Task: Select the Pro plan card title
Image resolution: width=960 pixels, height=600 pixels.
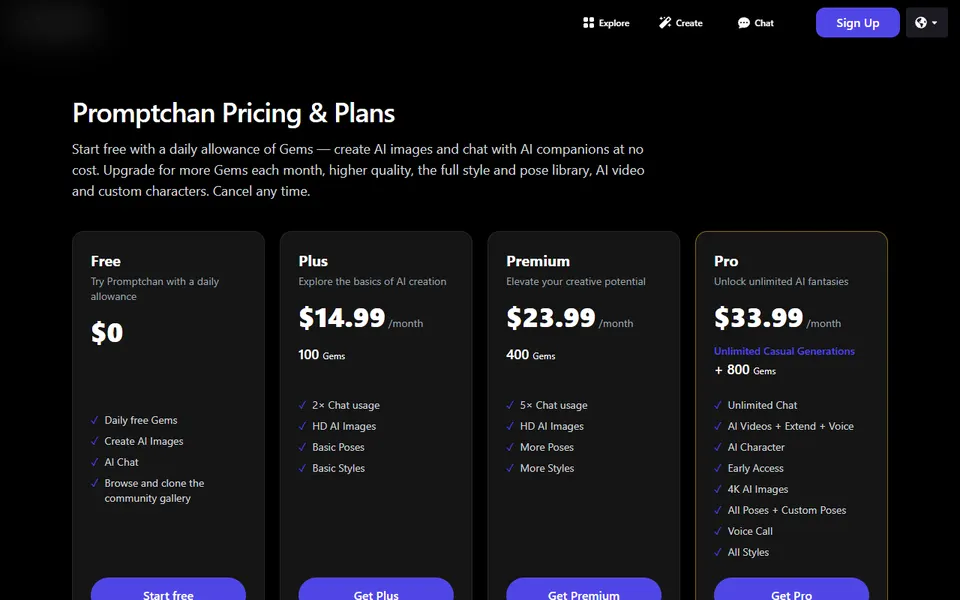Action: [x=726, y=261]
